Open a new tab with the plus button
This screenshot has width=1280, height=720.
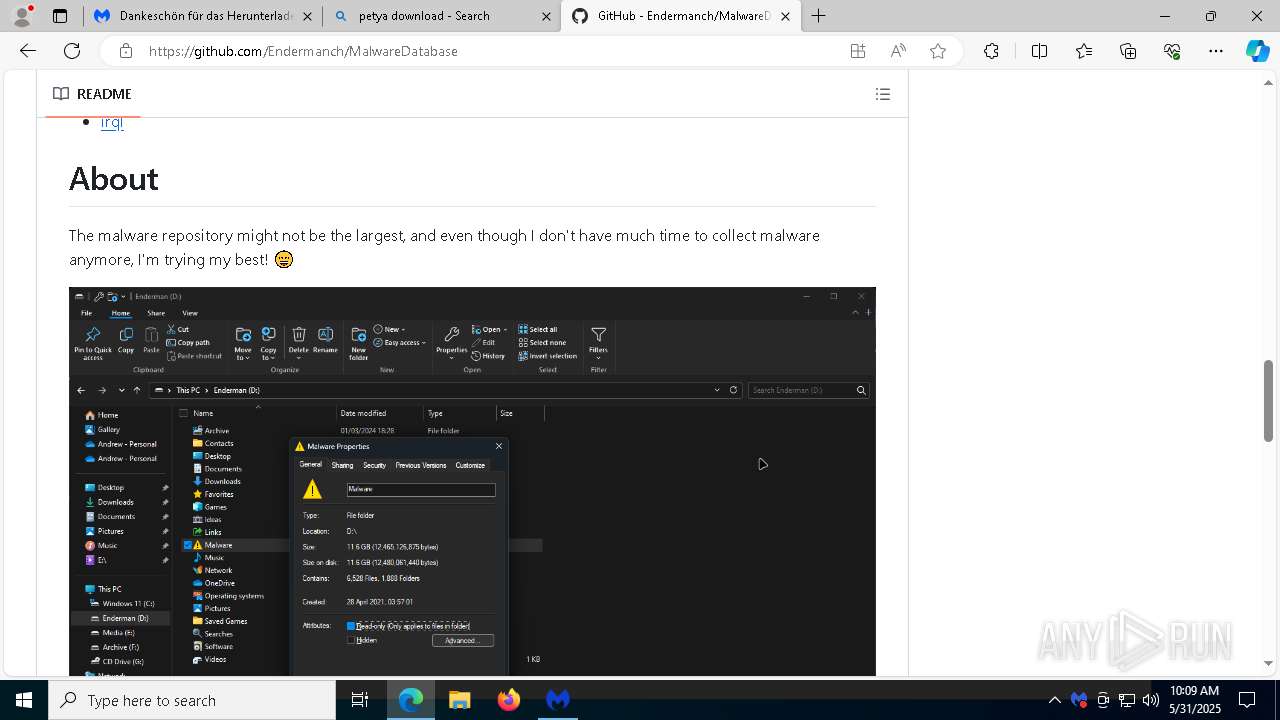819,16
